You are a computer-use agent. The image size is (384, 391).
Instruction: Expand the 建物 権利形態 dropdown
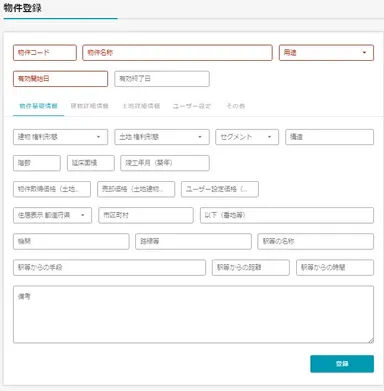60,137
